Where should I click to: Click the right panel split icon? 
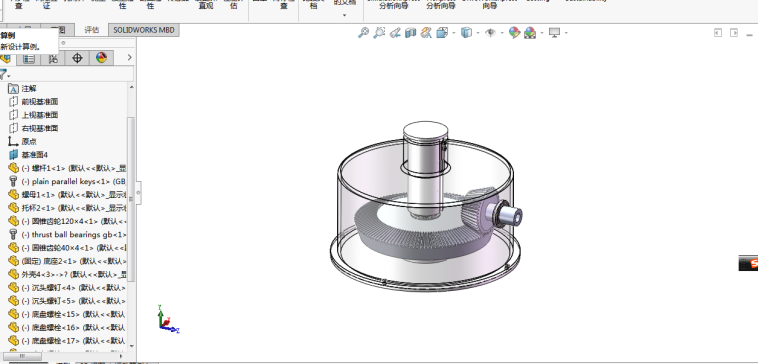(734, 33)
